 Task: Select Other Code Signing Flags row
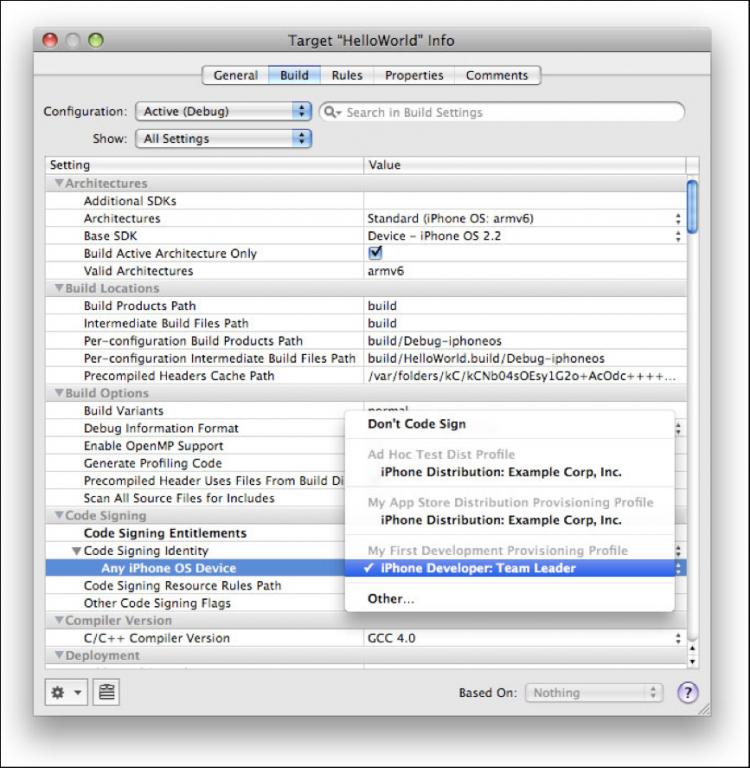click(x=195, y=603)
